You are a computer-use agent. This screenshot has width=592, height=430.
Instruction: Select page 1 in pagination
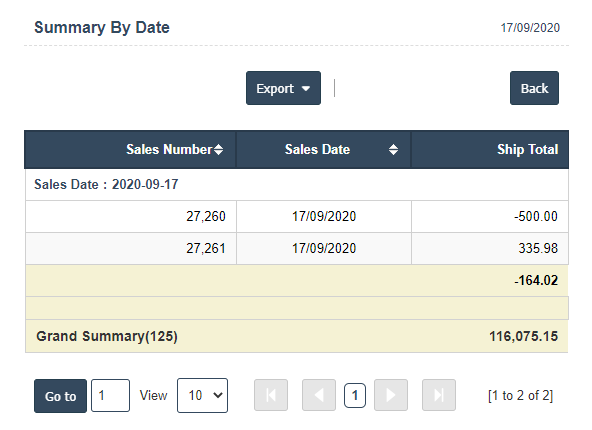click(355, 395)
